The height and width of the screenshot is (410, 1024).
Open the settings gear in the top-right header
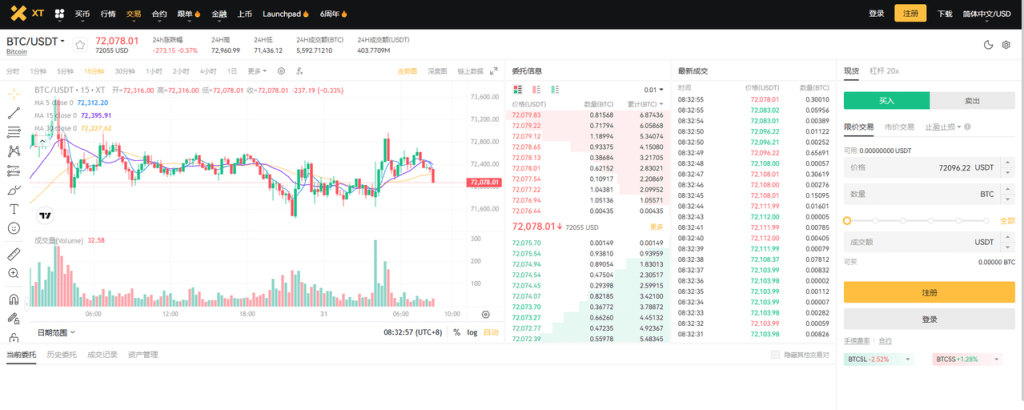(x=1004, y=44)
